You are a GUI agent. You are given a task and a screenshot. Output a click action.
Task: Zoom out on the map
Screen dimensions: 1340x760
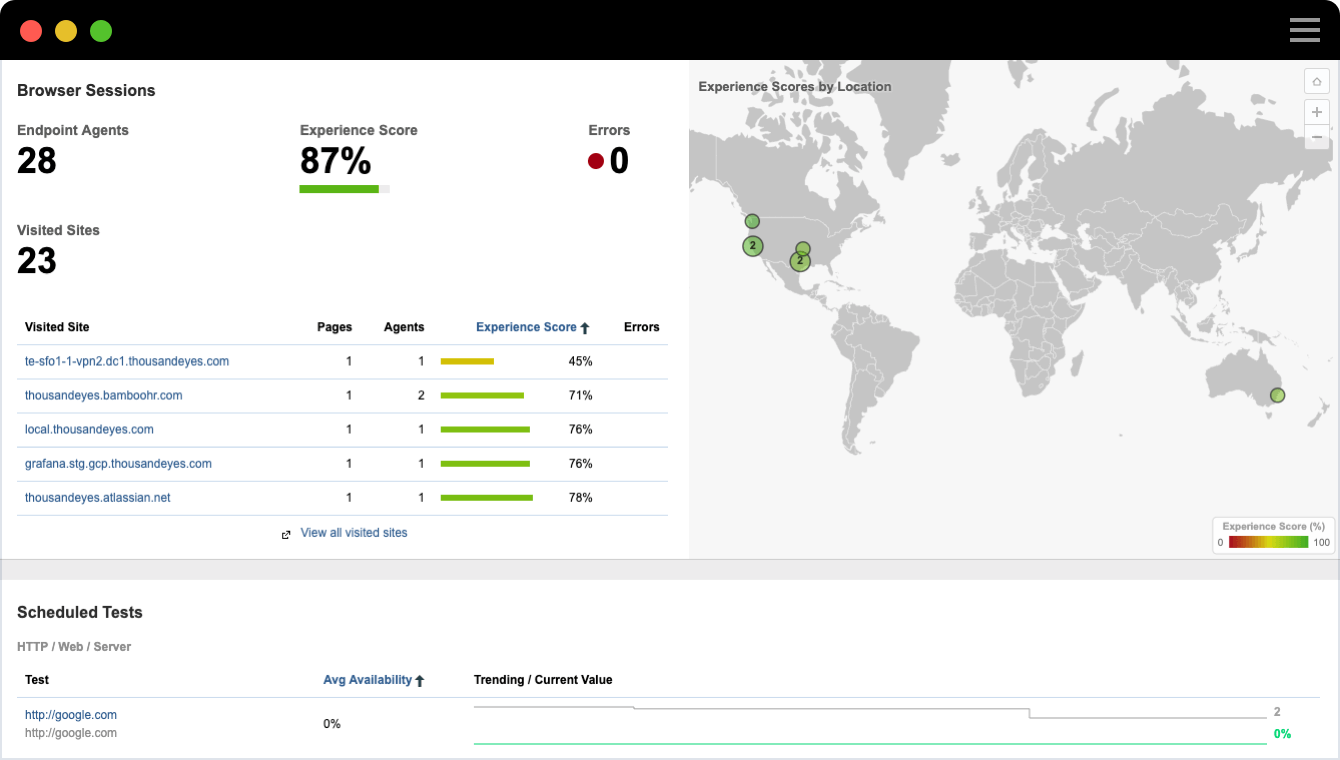tap(1317, 137)
